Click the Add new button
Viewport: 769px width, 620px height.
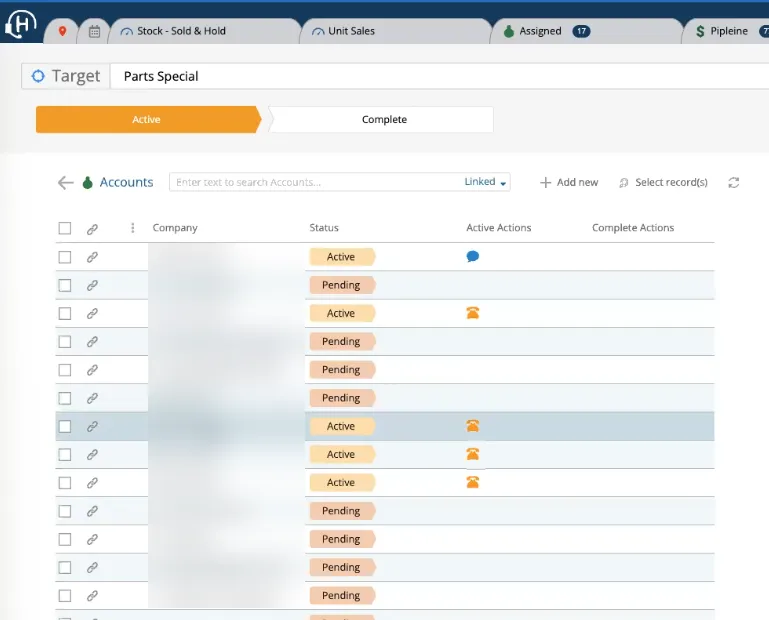[x=569, y=182]
